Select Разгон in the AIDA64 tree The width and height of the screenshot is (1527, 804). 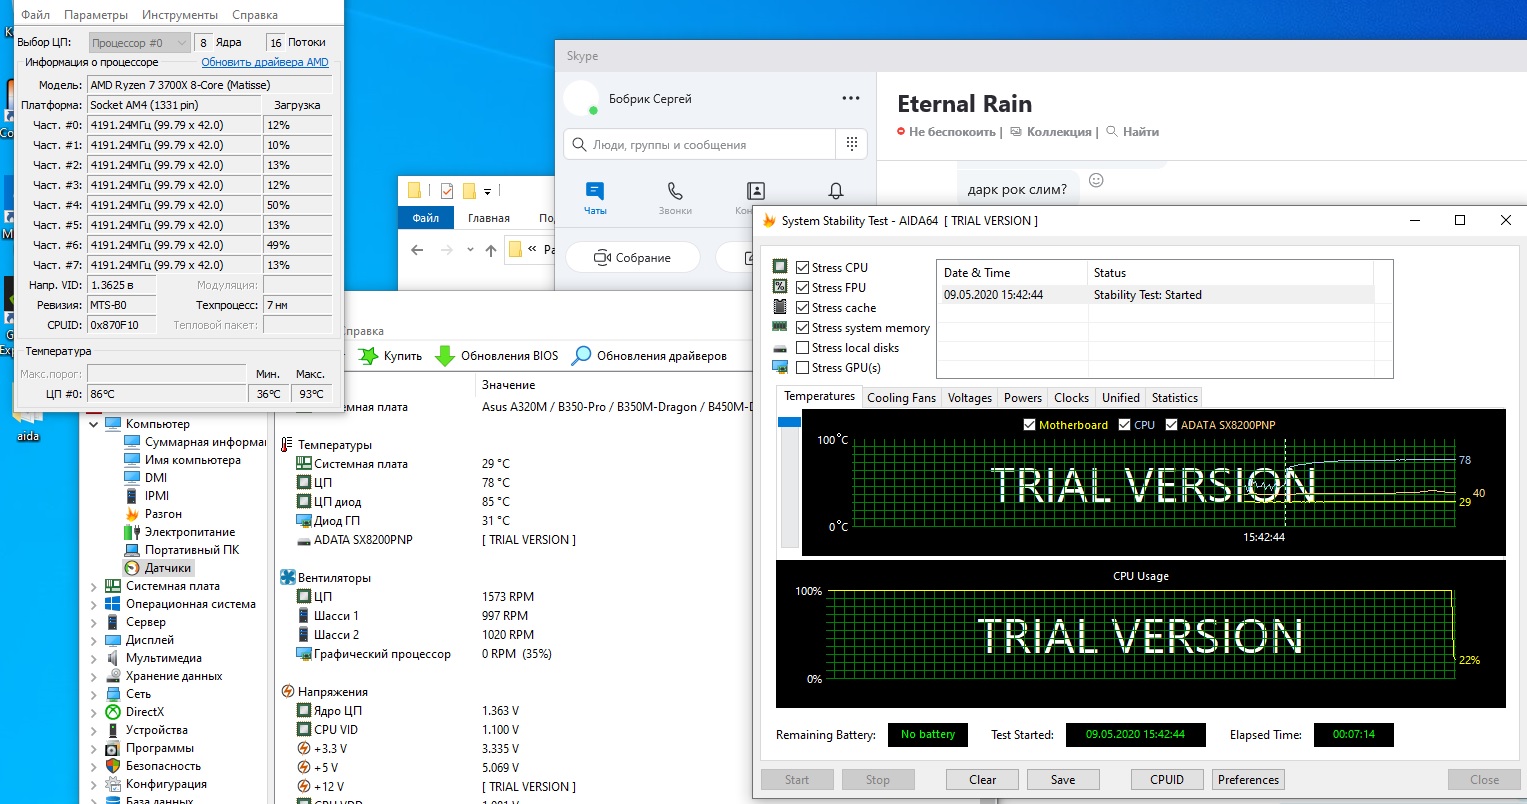pyautogui.click(x=153, y=514)
